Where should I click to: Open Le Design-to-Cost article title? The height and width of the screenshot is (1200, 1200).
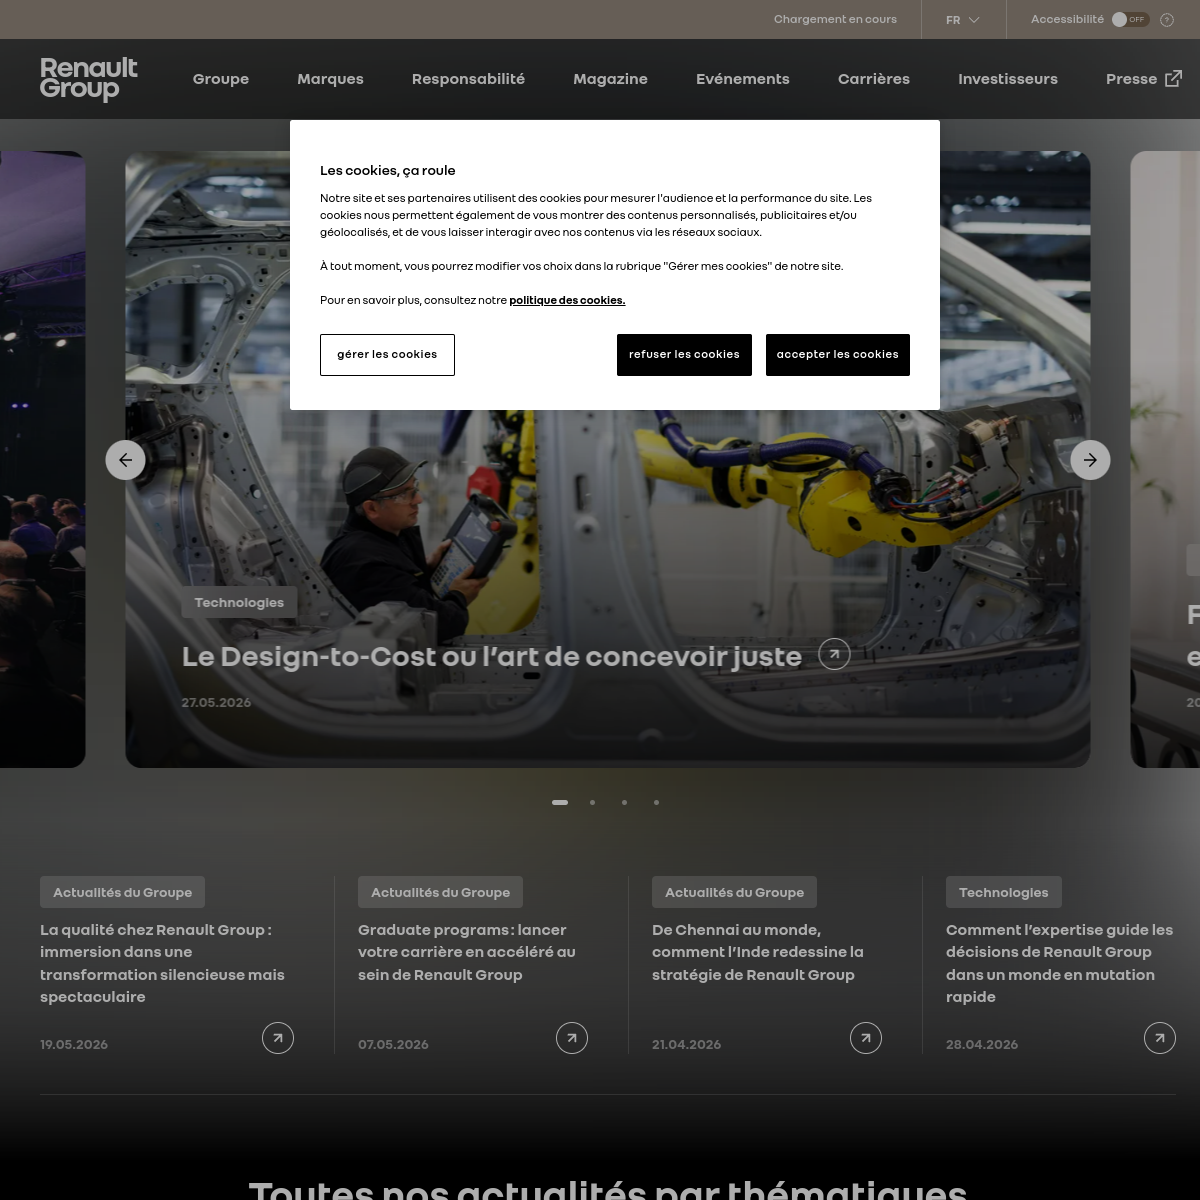point(492,657)
